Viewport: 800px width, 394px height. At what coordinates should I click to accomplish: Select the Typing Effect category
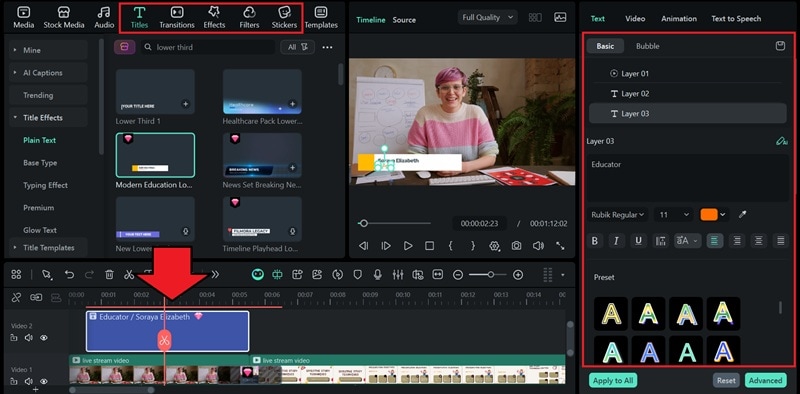tap(45, 185)
